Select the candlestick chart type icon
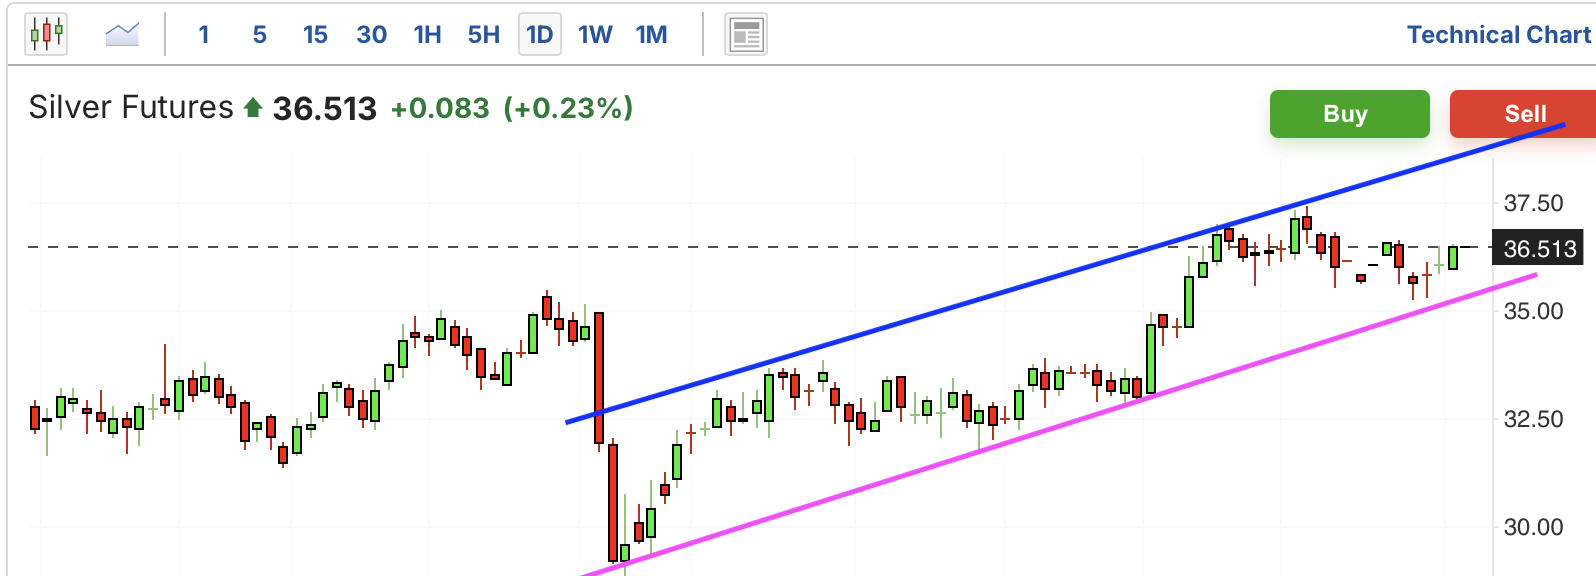Screen dimensions: 1596x576 tap(46, 35)
